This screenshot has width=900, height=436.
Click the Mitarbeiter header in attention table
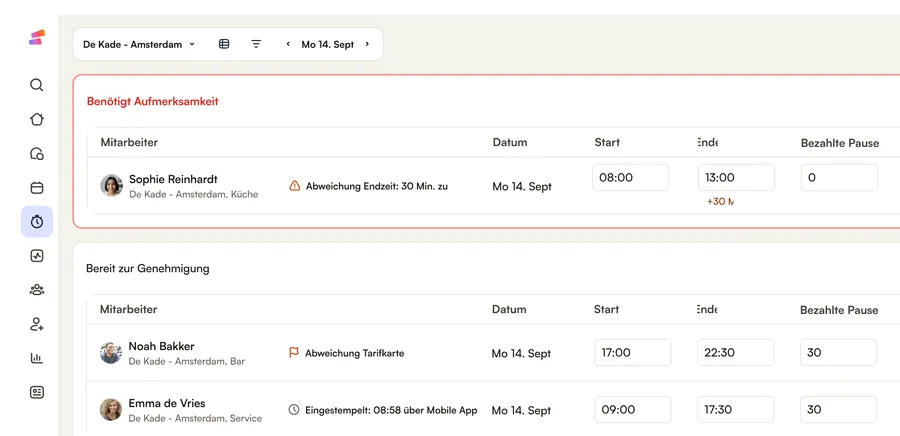(129, 142)
